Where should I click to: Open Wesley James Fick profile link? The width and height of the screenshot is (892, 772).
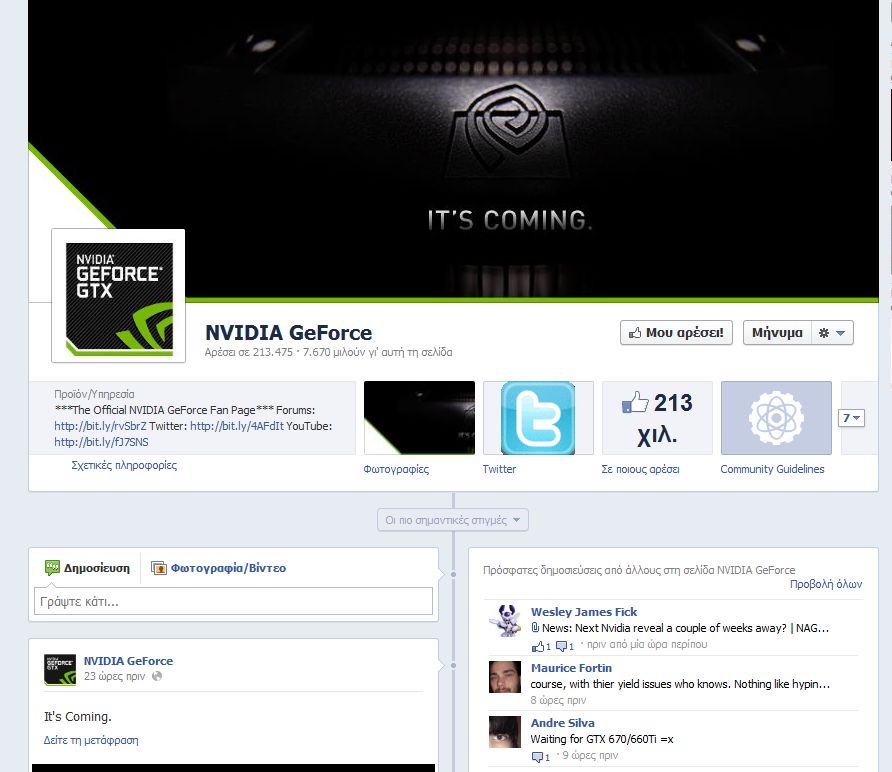point(584,612)
